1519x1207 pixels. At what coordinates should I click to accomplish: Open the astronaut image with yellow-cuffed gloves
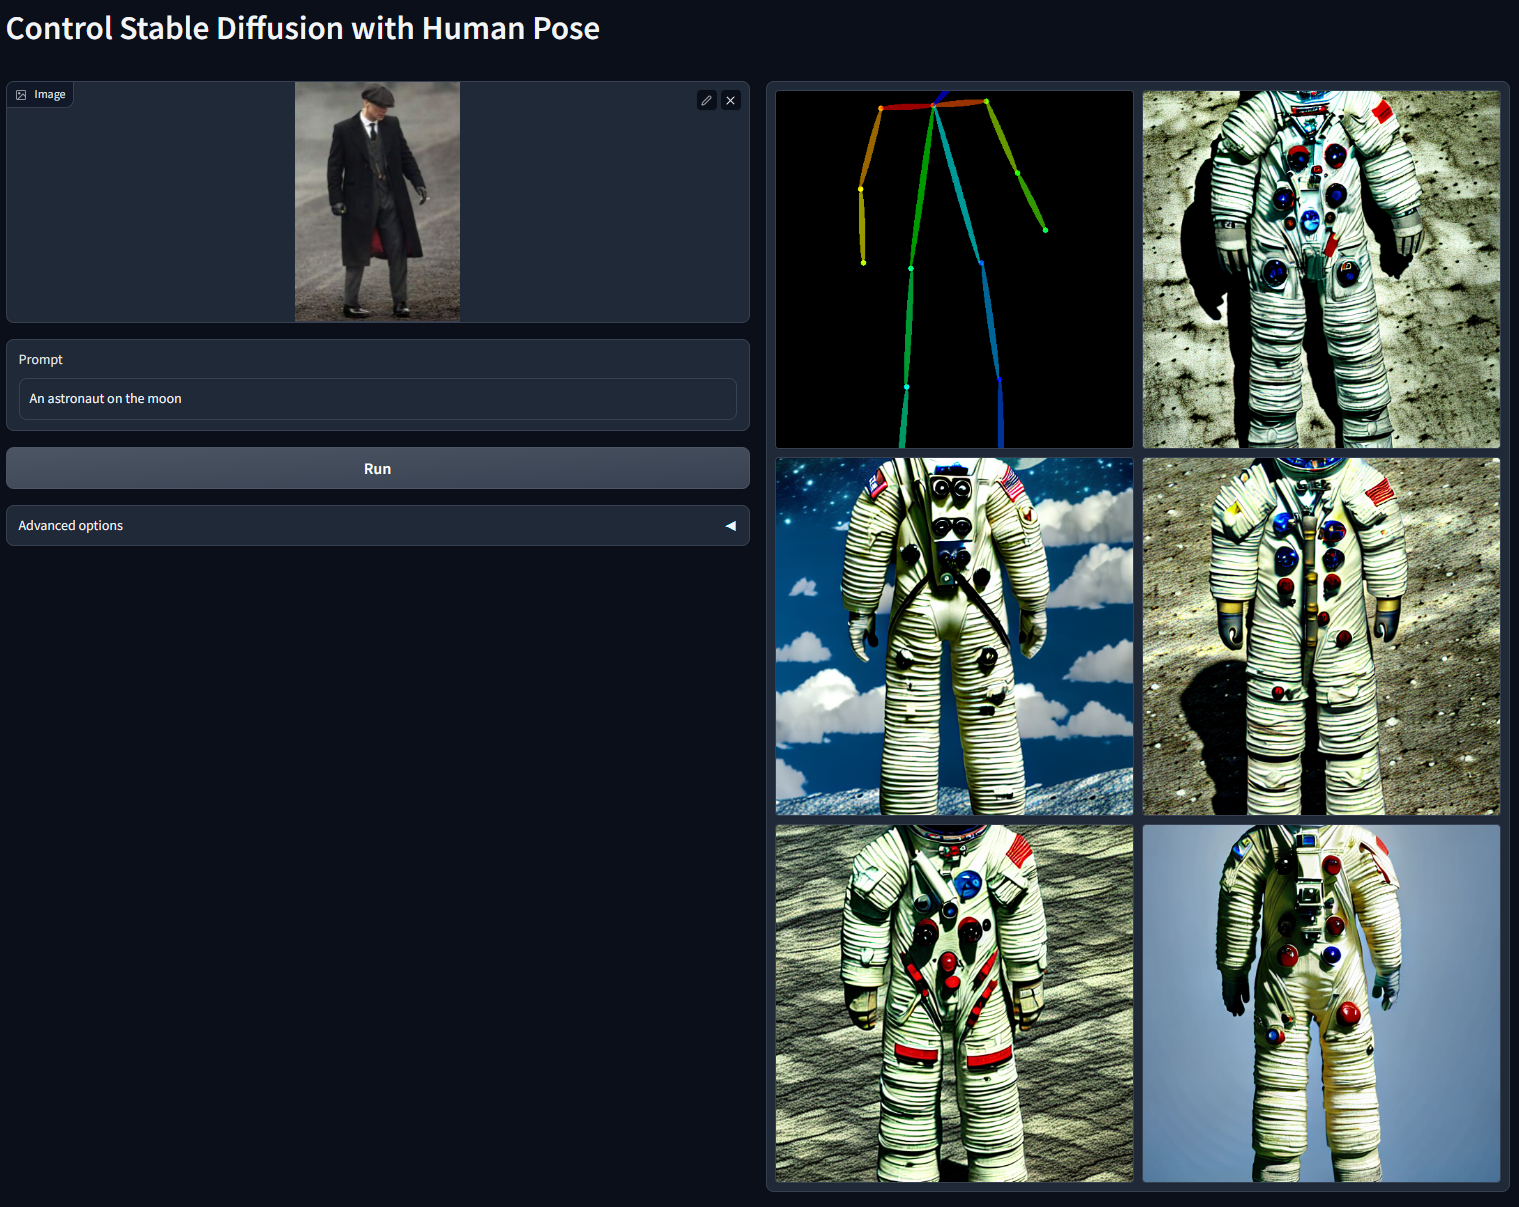pyautogui.click(x=1321, y=636)
